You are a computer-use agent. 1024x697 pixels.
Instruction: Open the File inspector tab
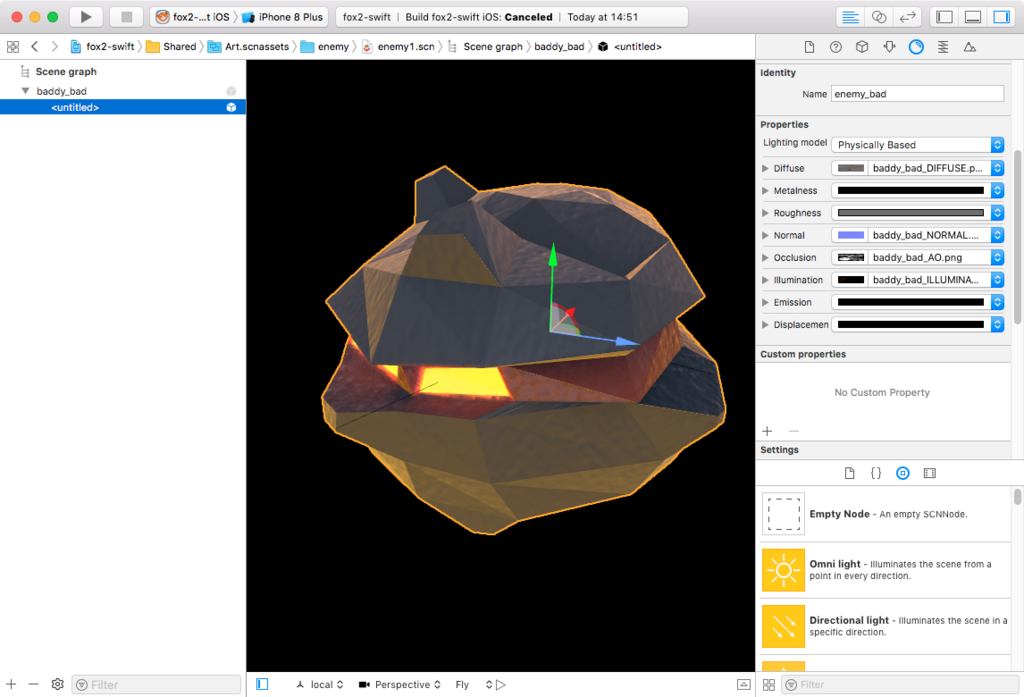tap(809, 47)
